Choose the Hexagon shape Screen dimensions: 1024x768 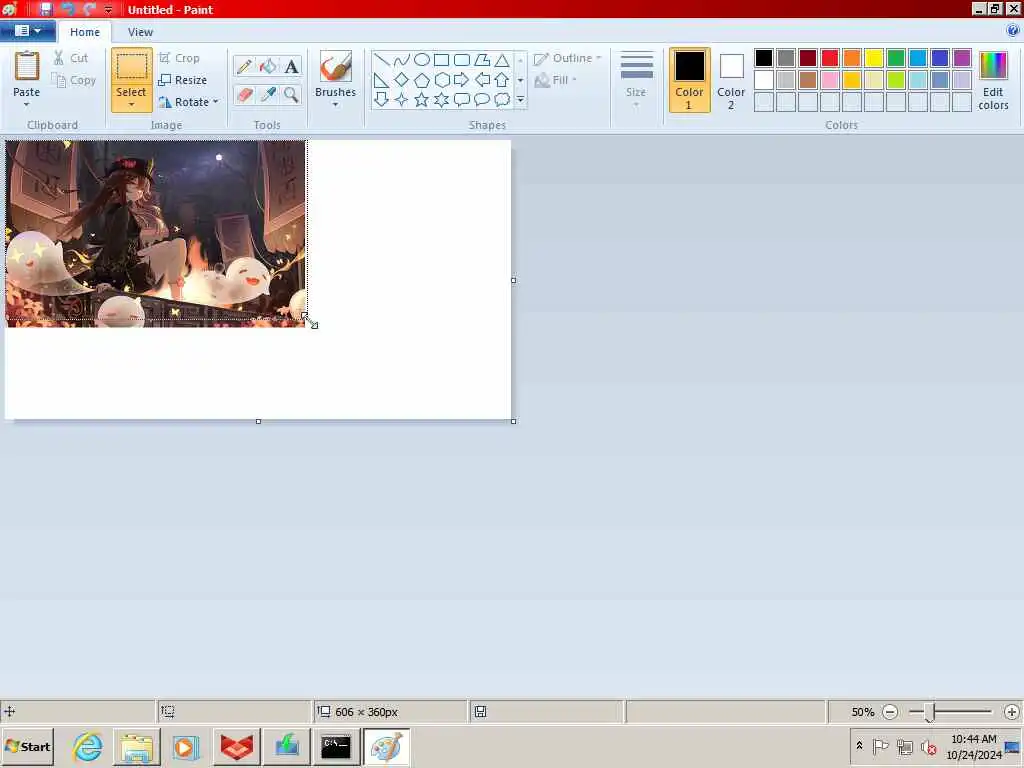441,80
